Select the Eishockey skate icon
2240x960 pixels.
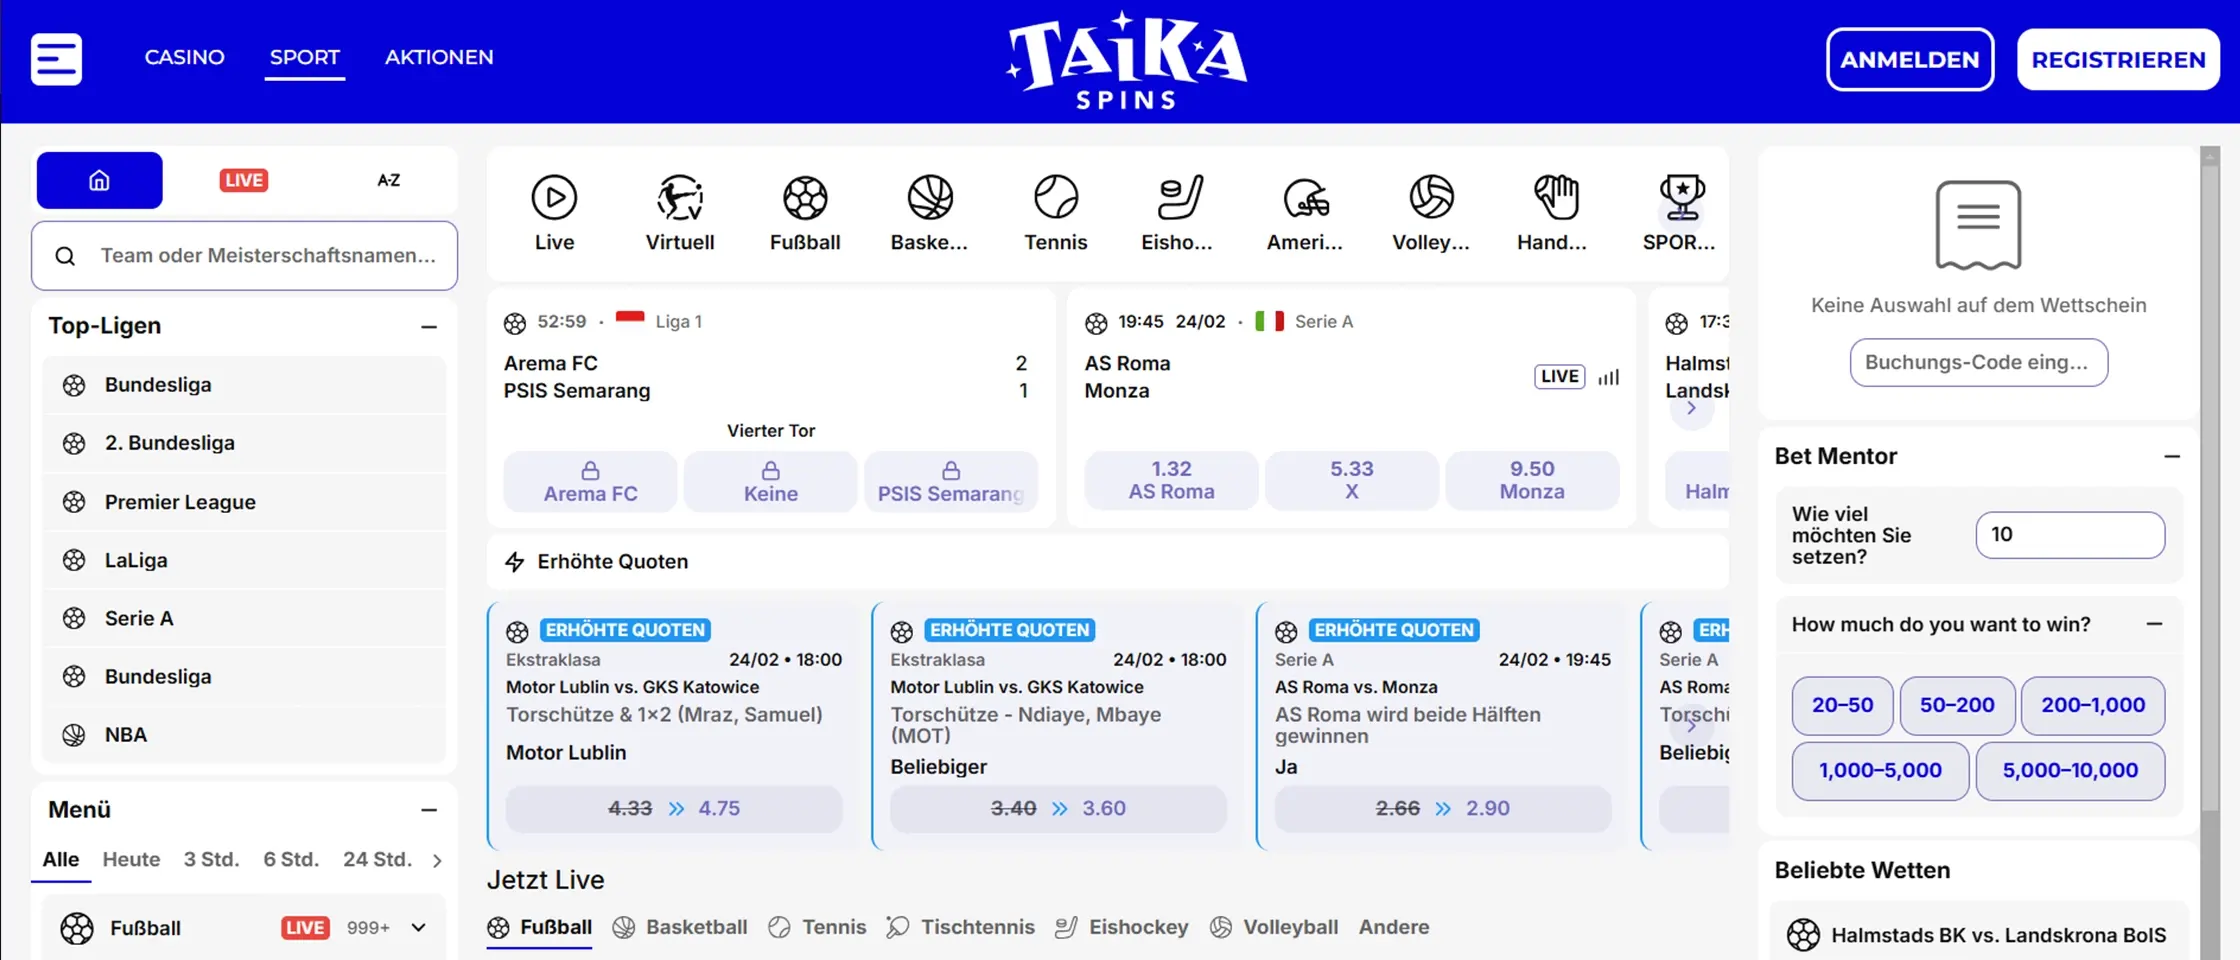tap(1179, 198)
